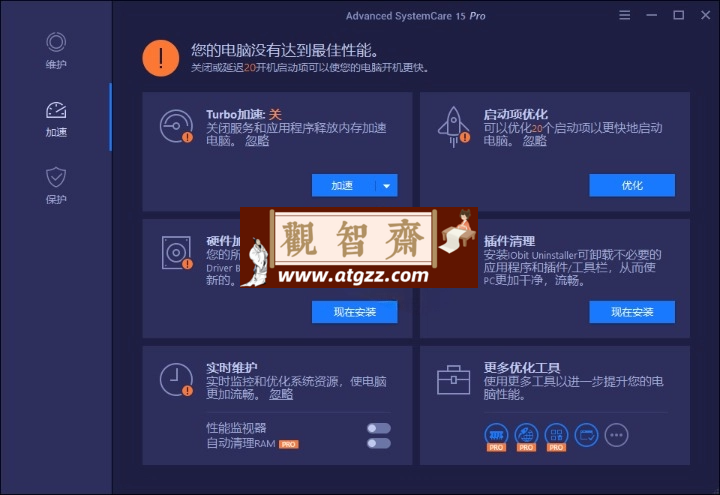Click the PRO badge beside 自动清理RAM

(289, 444)
